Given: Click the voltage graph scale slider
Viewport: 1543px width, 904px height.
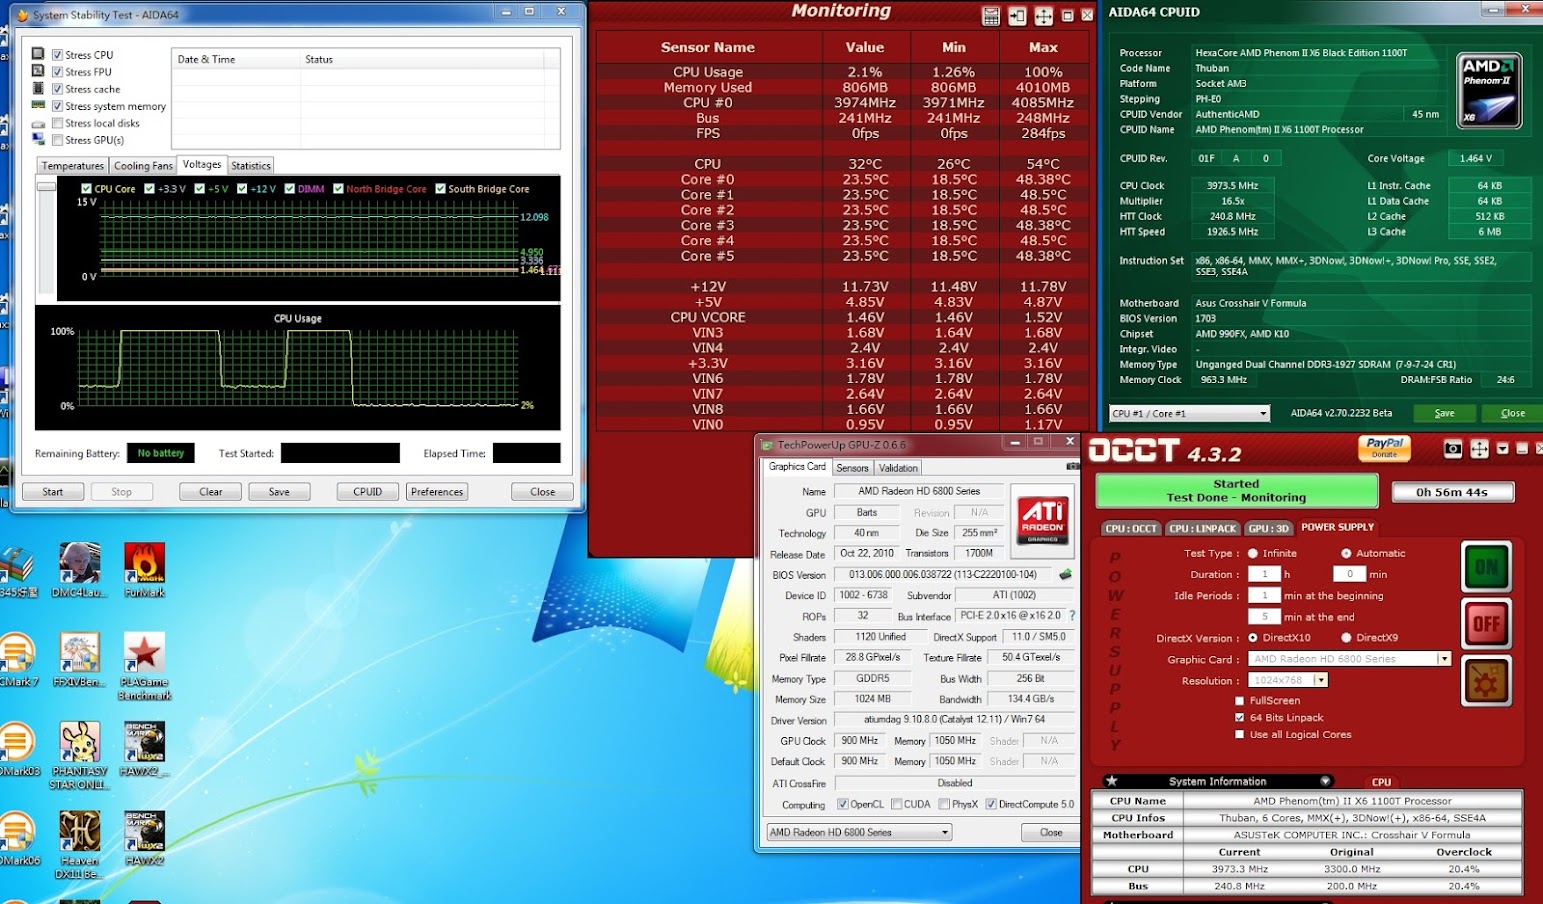Looking at the screenshot, I should click(x=46, y=186).
